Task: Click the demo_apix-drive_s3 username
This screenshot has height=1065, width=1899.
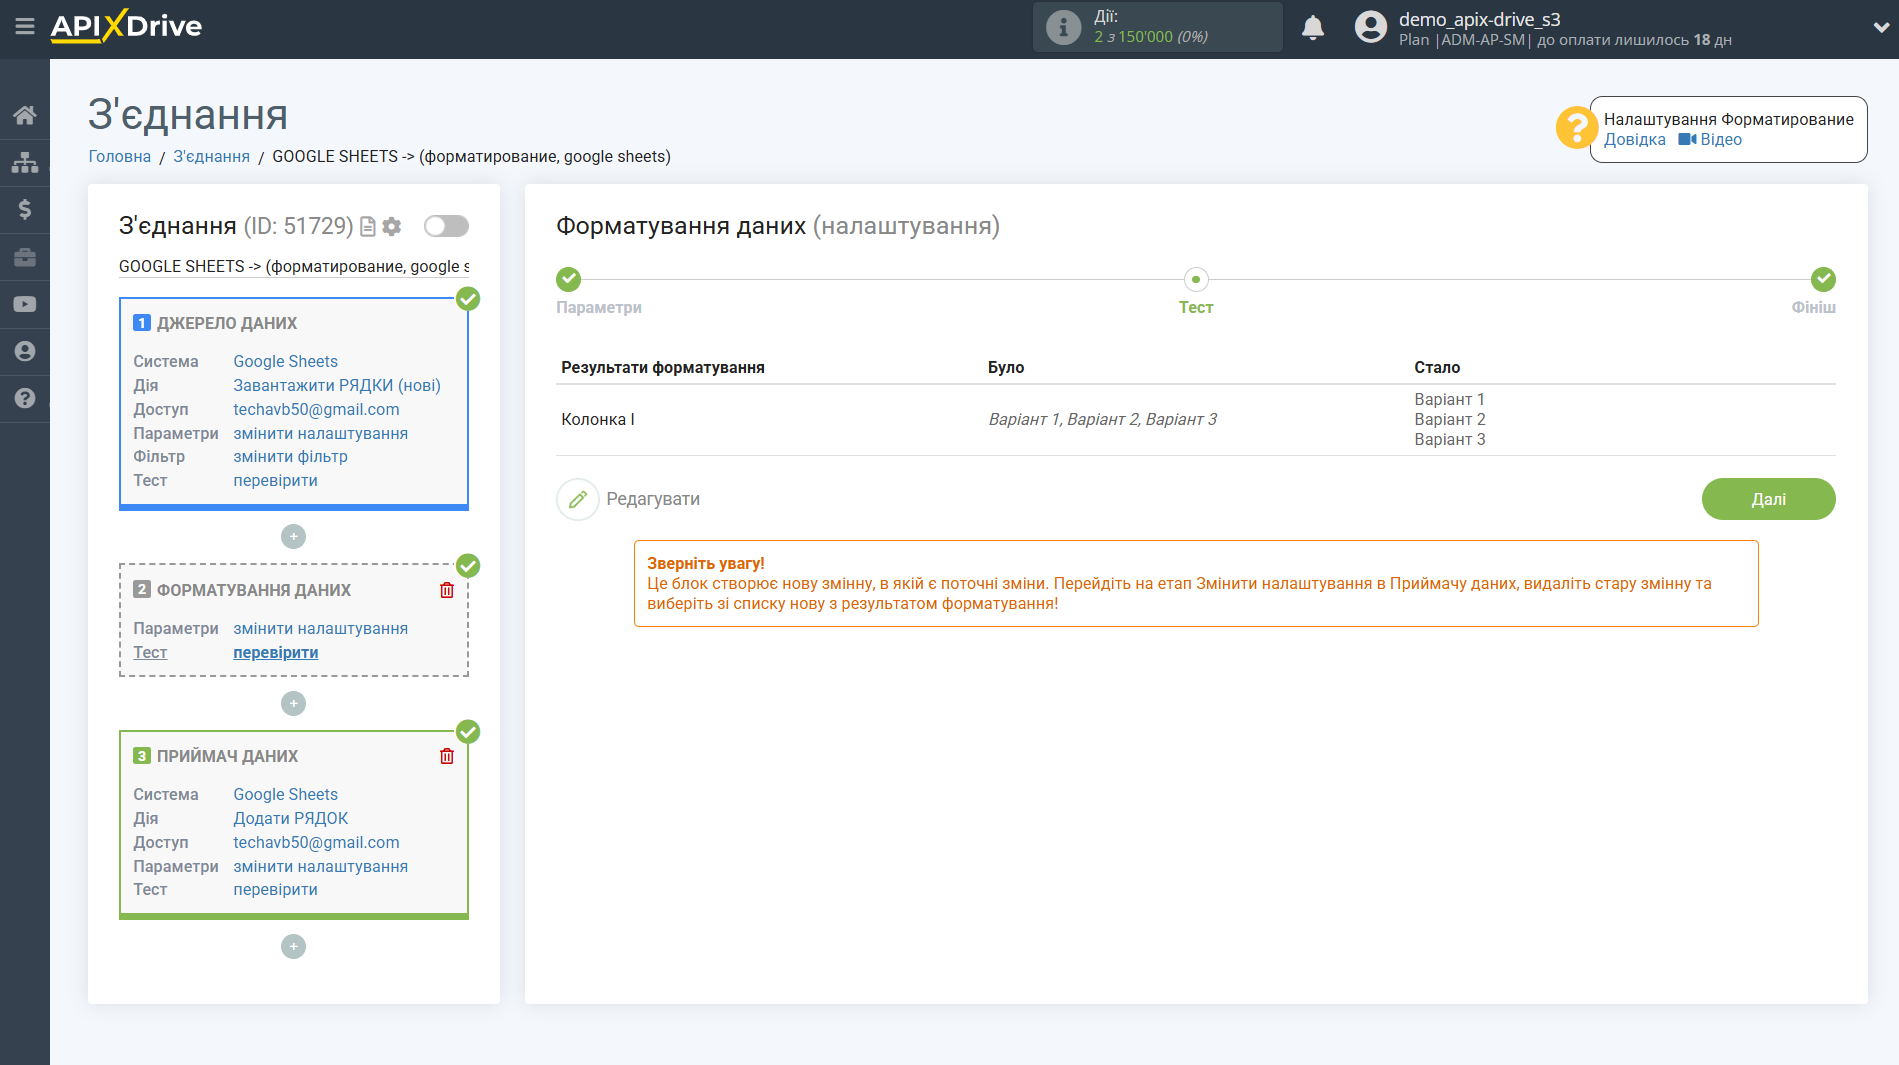Action: pos(1479,19)
